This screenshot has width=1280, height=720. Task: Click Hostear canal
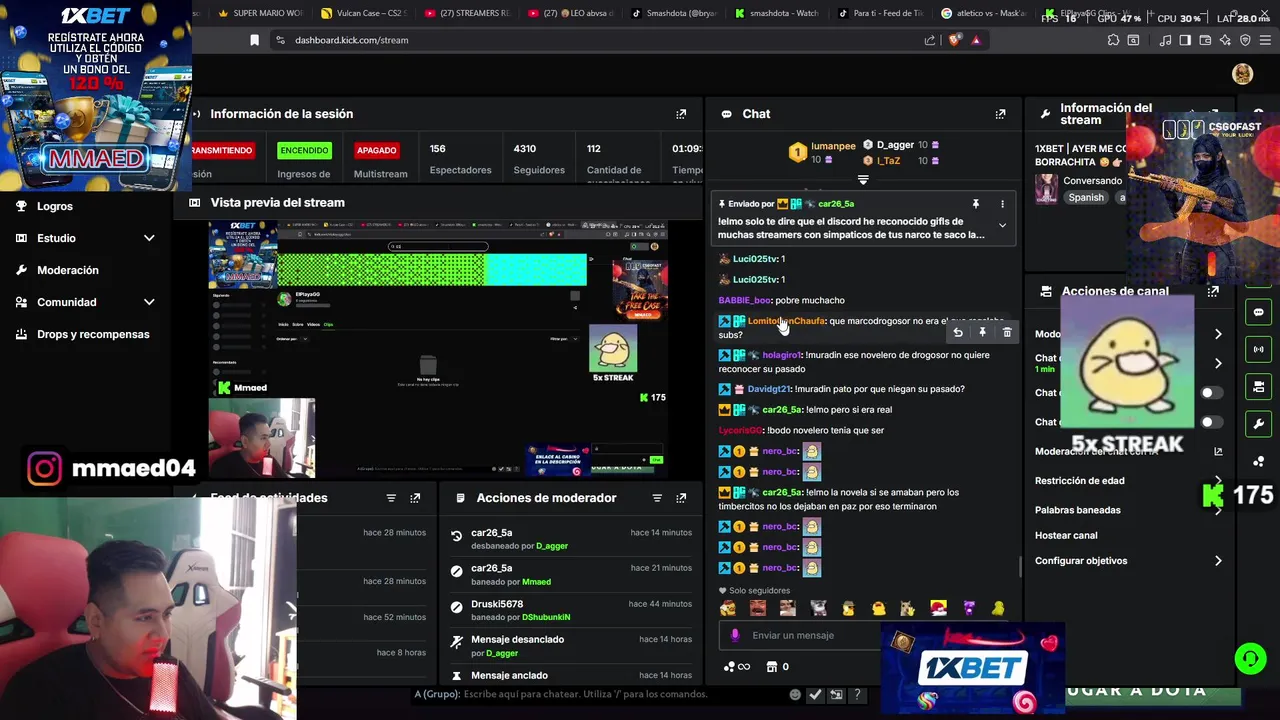(x=1066, y=536)
